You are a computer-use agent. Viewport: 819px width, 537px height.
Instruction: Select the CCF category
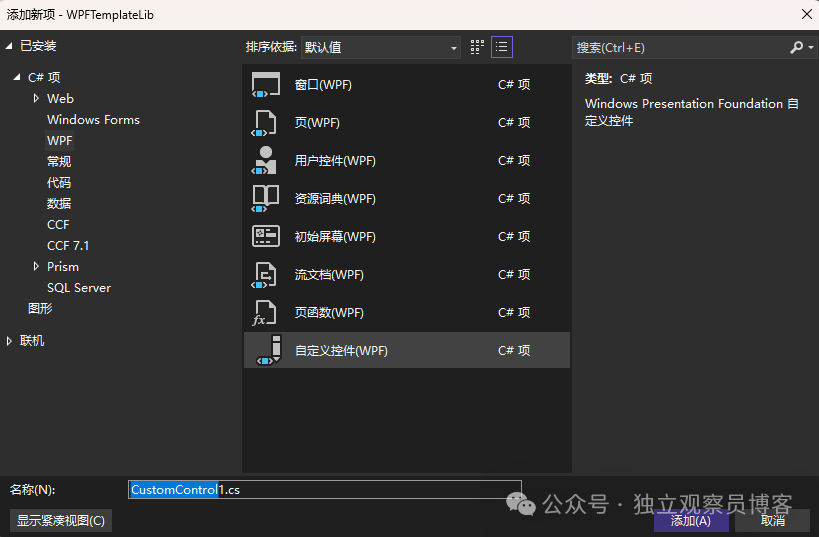click(58, 225)
